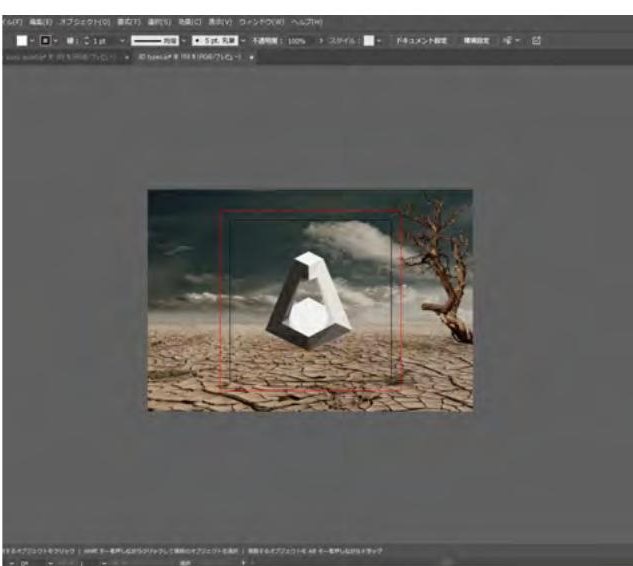Viewport: 633px width, 566px height.
Task: Open the 編集(E) Edit menu
Action: [x=41, y=22]
